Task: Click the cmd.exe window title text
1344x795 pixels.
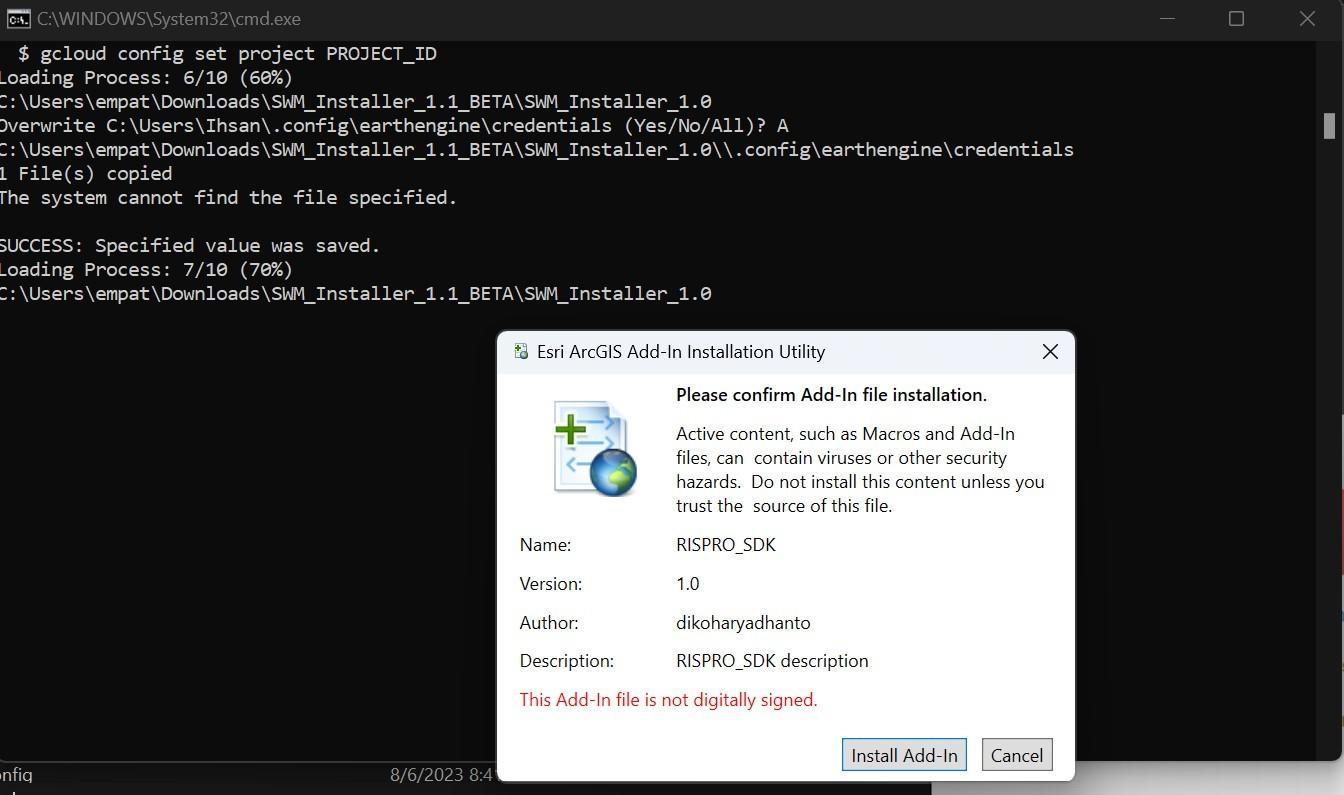Action: [169, 19]
